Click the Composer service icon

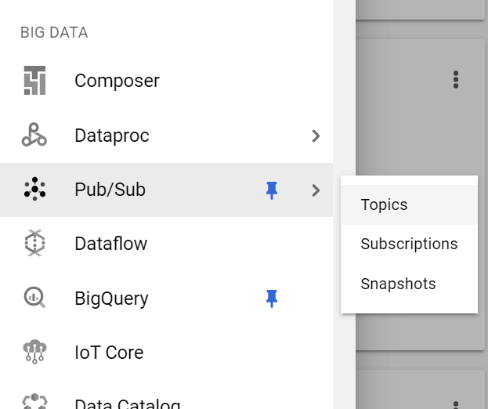(35, 80)
